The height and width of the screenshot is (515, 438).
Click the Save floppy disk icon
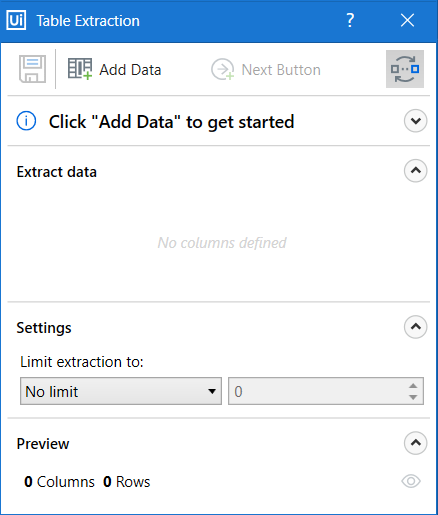32,69
